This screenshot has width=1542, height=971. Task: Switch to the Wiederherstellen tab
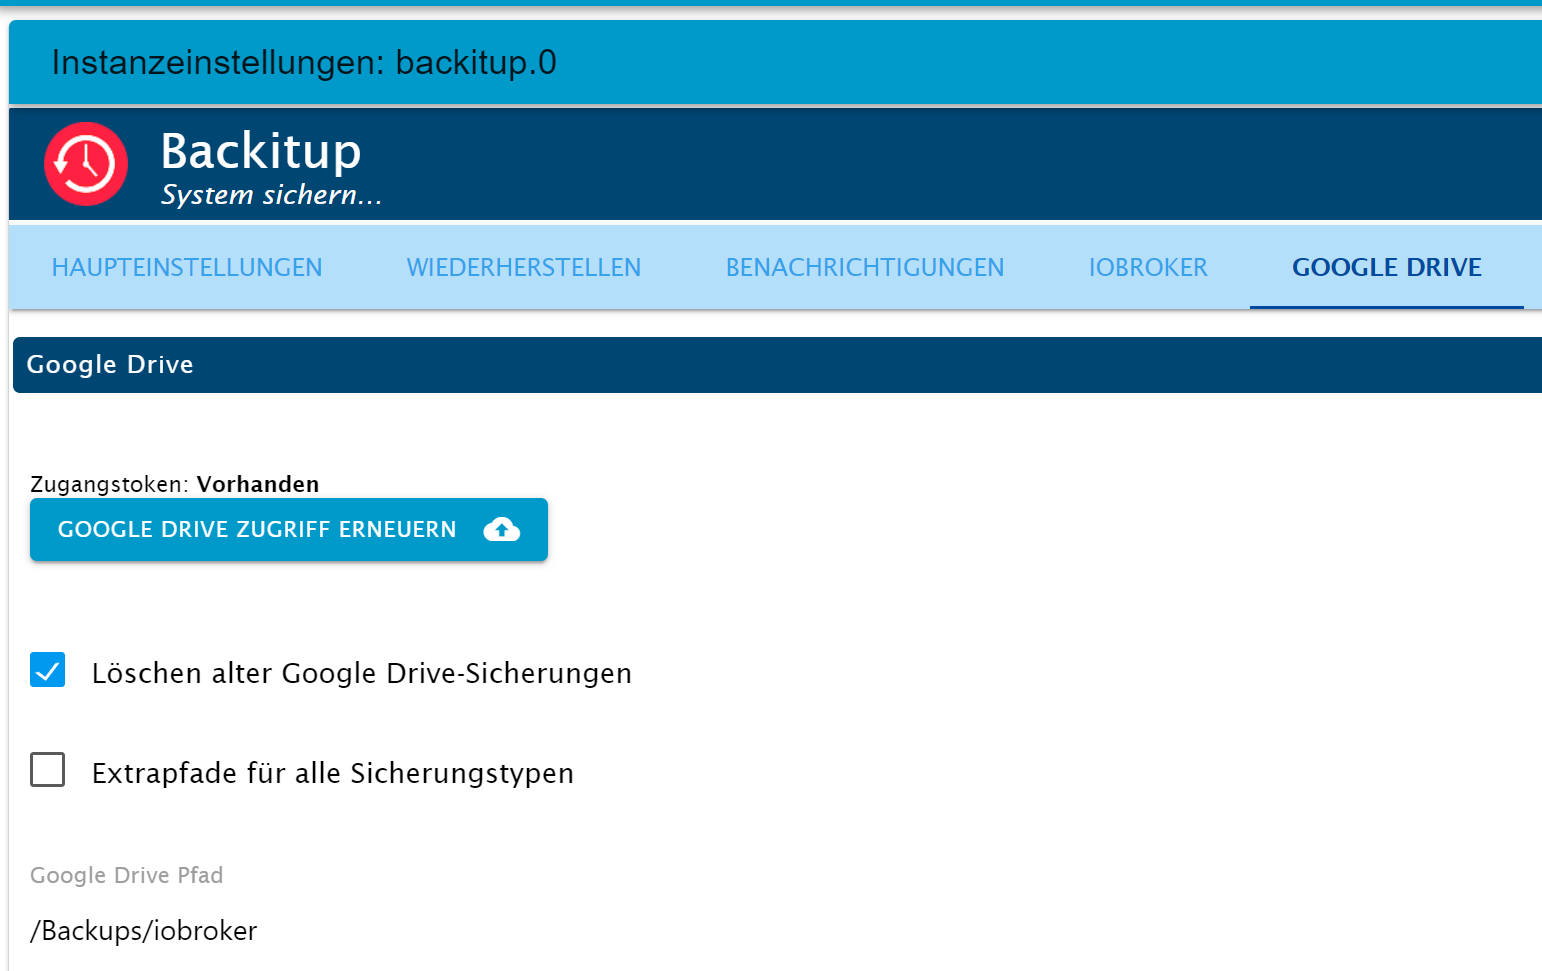click(524, 267)
